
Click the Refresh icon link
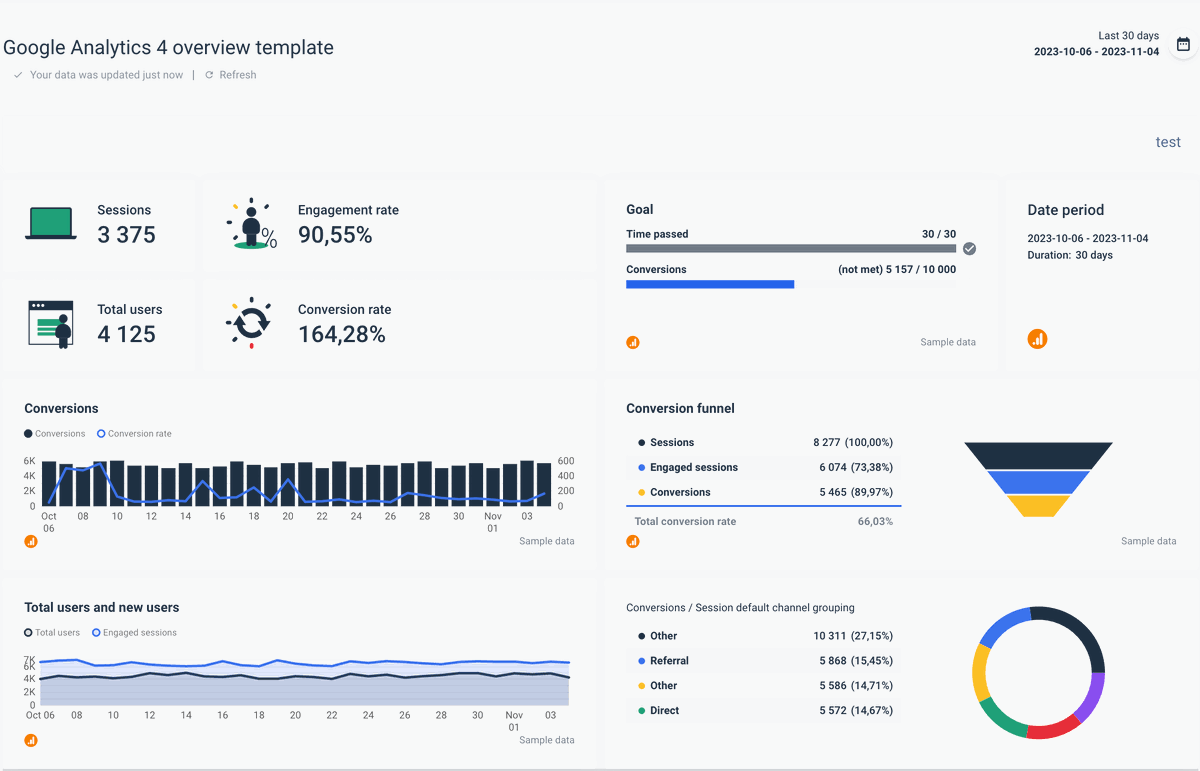(209, 75)
